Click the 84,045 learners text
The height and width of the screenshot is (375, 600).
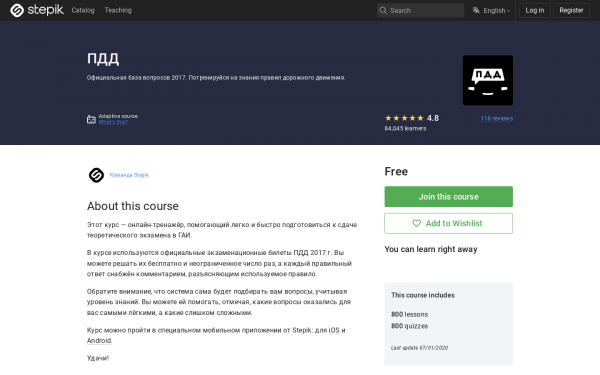coord(405,129)
